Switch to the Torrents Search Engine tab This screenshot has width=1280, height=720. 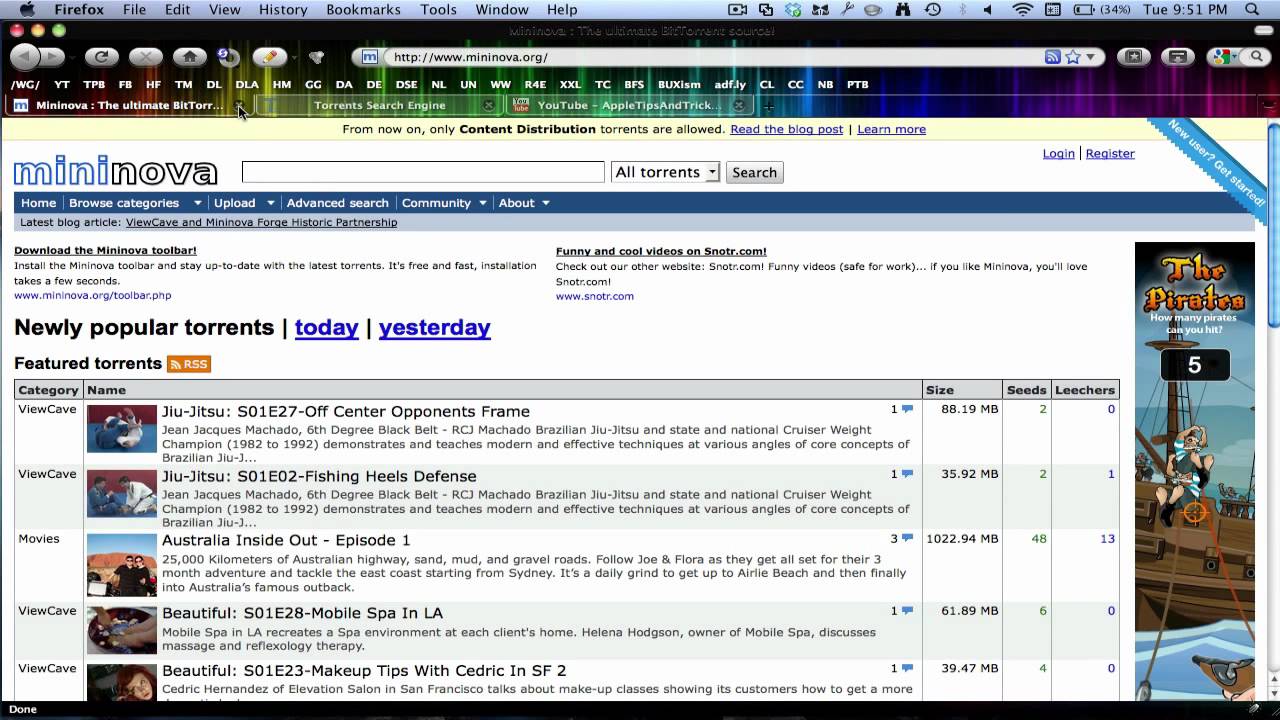click(380, 105)
